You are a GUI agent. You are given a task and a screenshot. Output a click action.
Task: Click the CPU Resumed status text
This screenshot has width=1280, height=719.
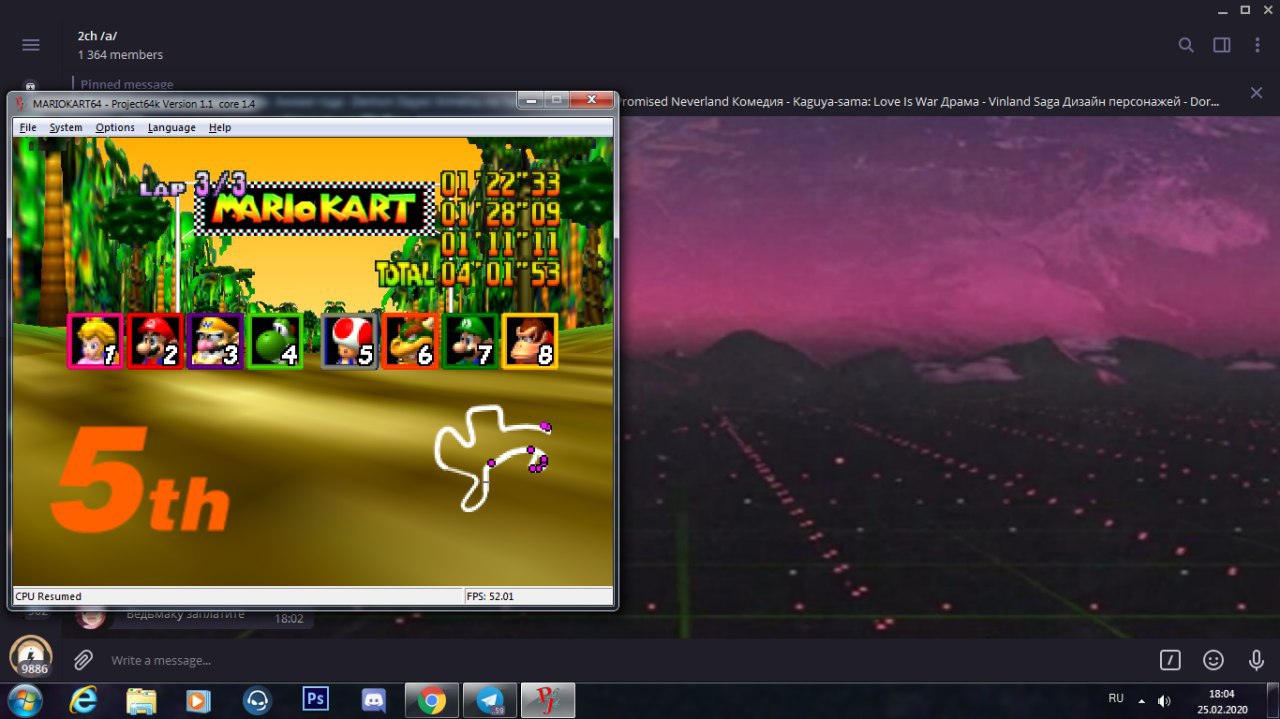[48, 596]
